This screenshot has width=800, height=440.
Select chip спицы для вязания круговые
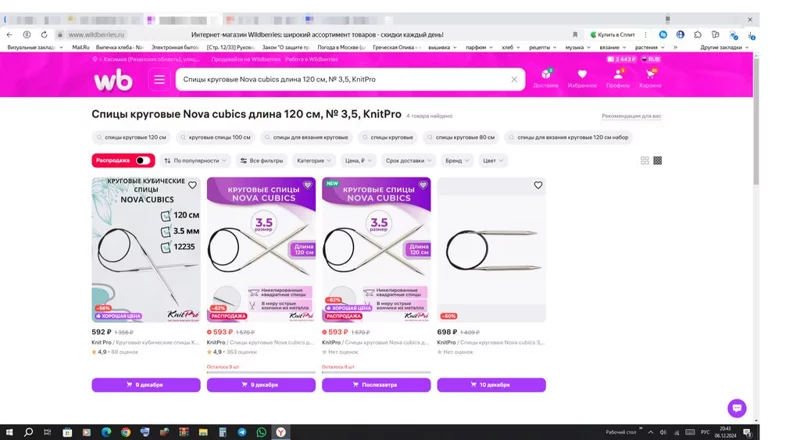(307, 137)
